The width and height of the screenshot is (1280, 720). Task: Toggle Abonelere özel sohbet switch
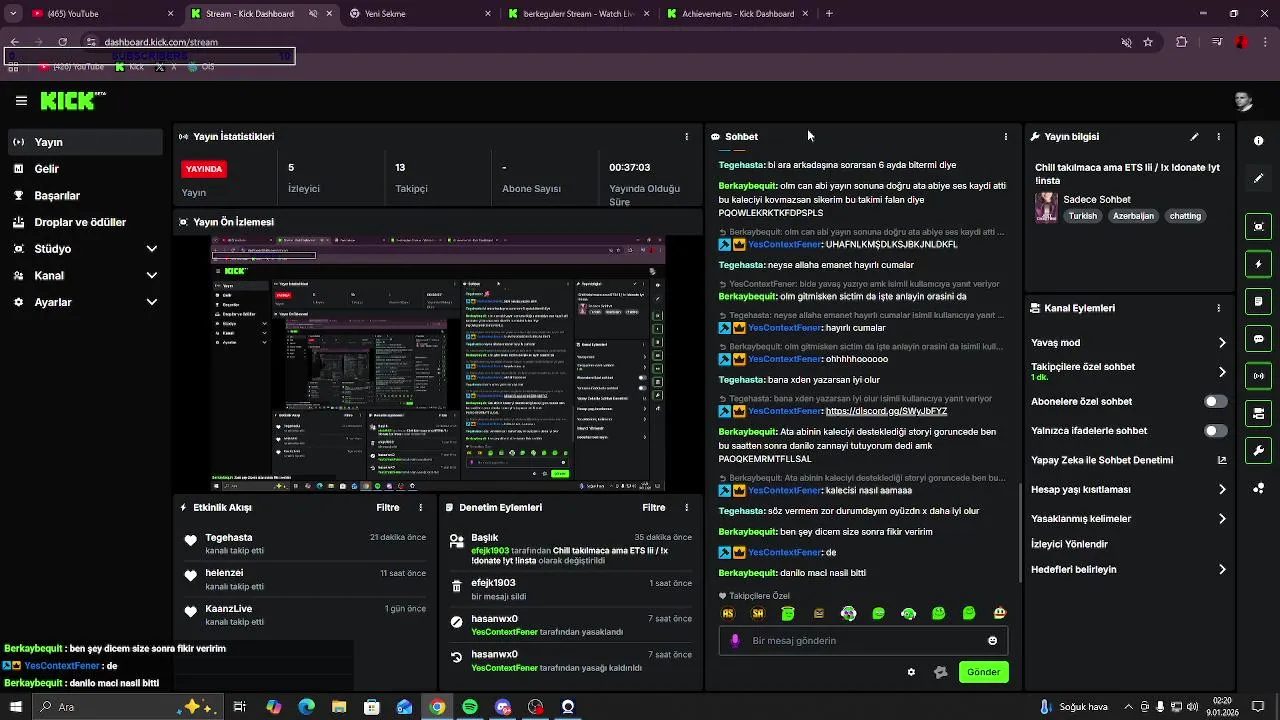pos(1215,402)
